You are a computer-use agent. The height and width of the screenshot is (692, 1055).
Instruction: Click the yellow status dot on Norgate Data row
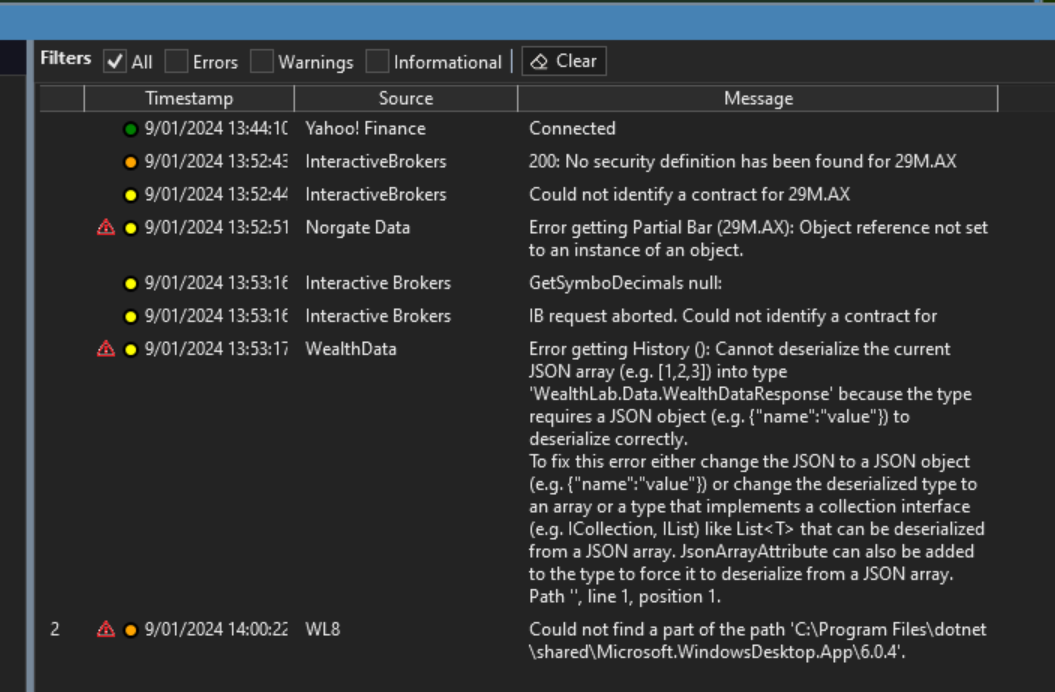point(131,228)
